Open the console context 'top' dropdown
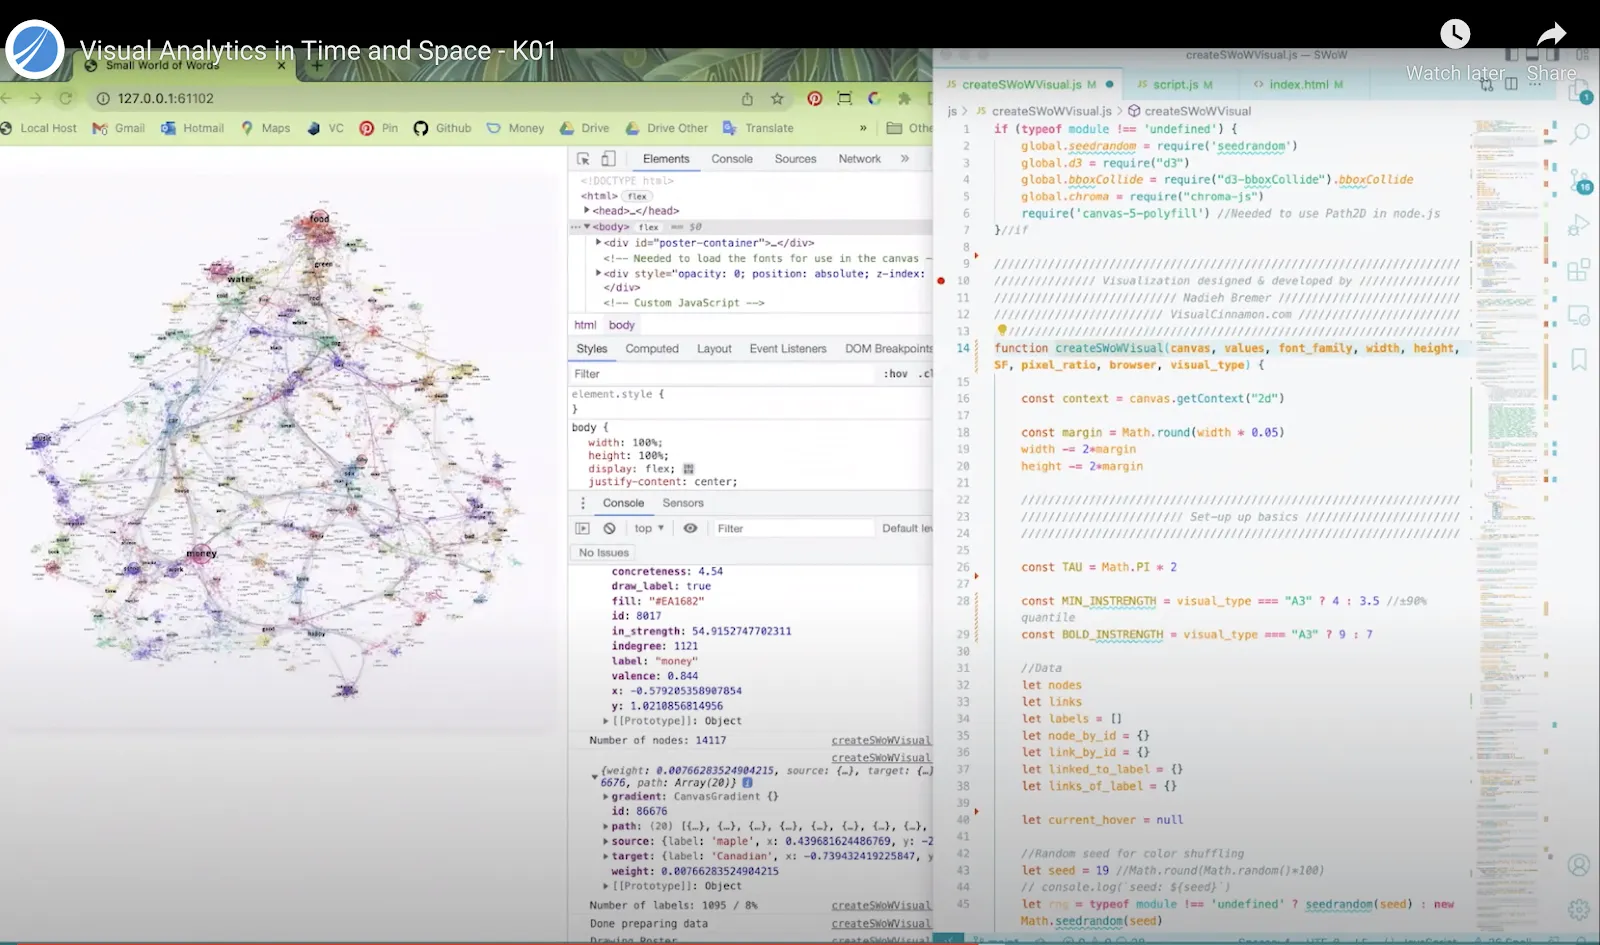The width and height of the screenshot is (1600, 945). (648, 528)
